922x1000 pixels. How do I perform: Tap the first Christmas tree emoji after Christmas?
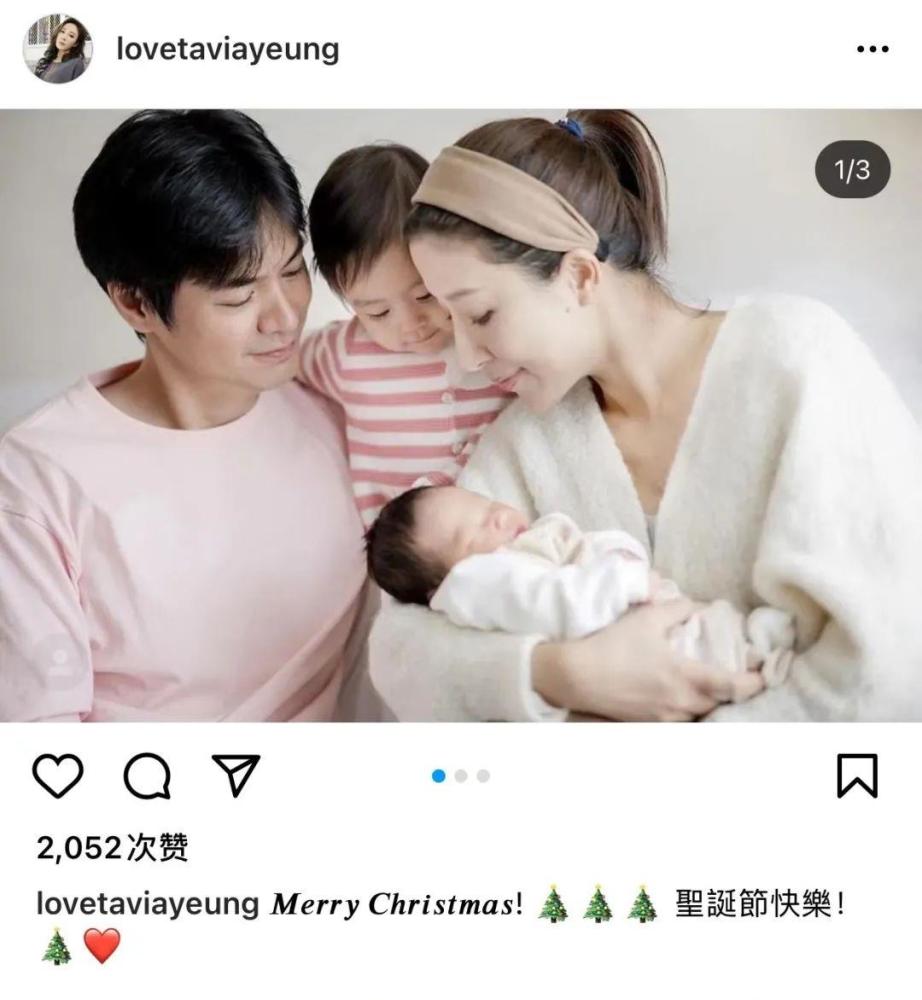point(553,903)
